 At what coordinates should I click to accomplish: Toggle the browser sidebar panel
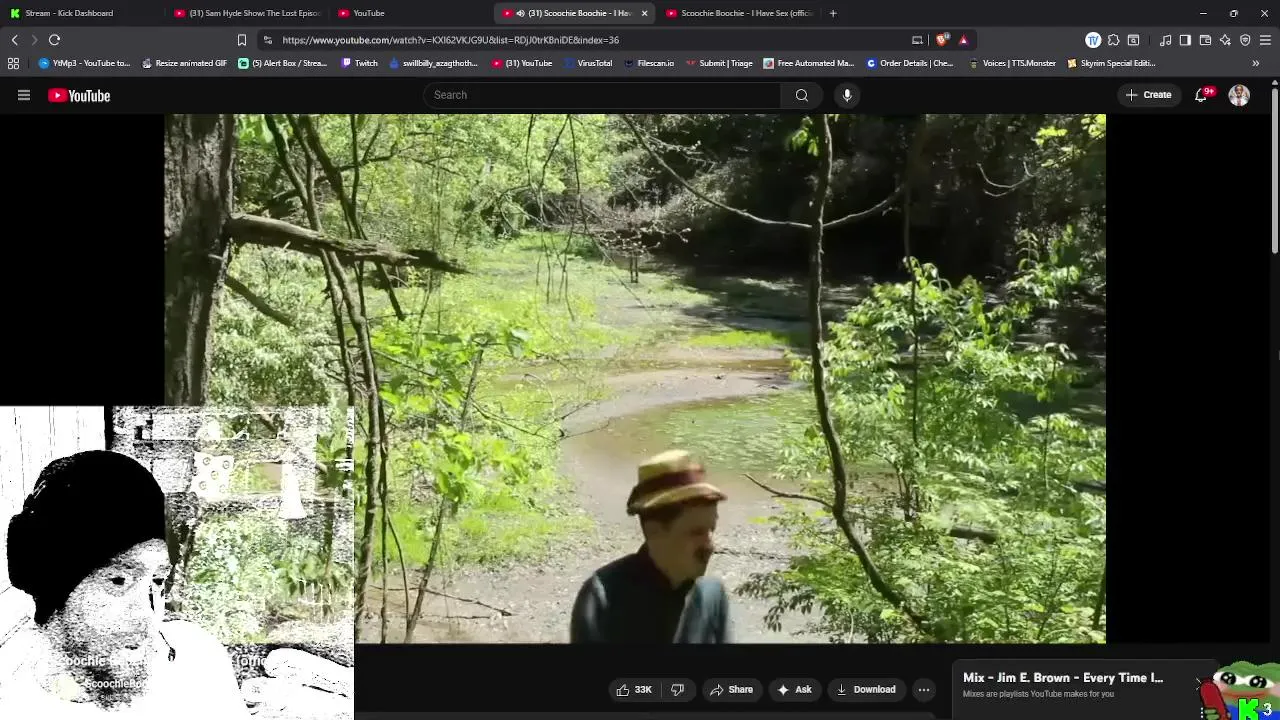coord(1185,40)
